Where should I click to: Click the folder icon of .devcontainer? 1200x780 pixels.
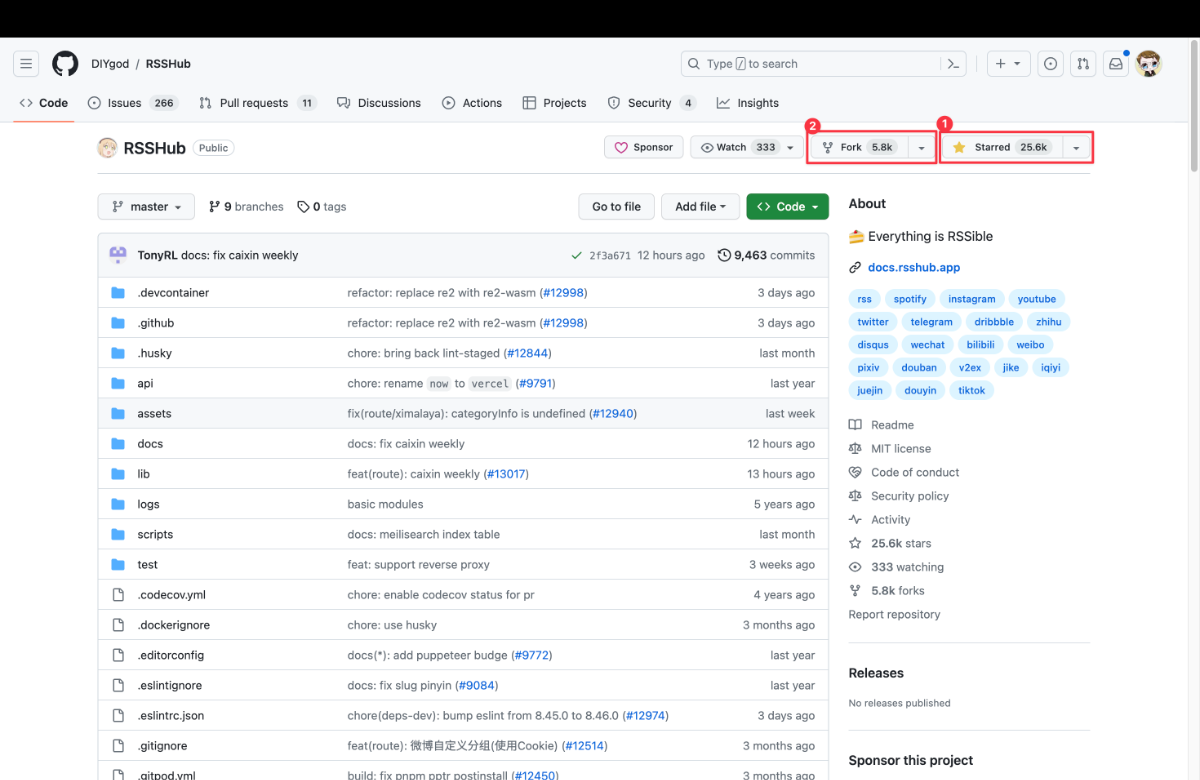pos(118,293)
